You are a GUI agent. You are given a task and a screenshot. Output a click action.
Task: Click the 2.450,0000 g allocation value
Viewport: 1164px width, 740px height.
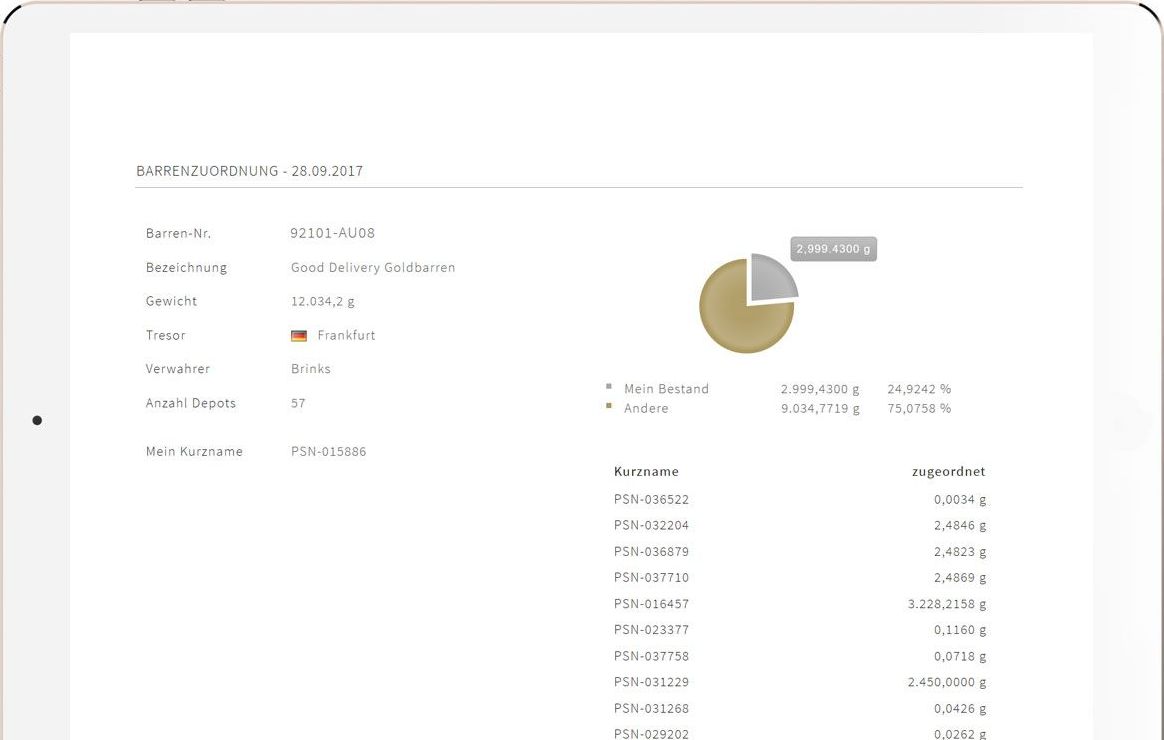coord(946,682)
